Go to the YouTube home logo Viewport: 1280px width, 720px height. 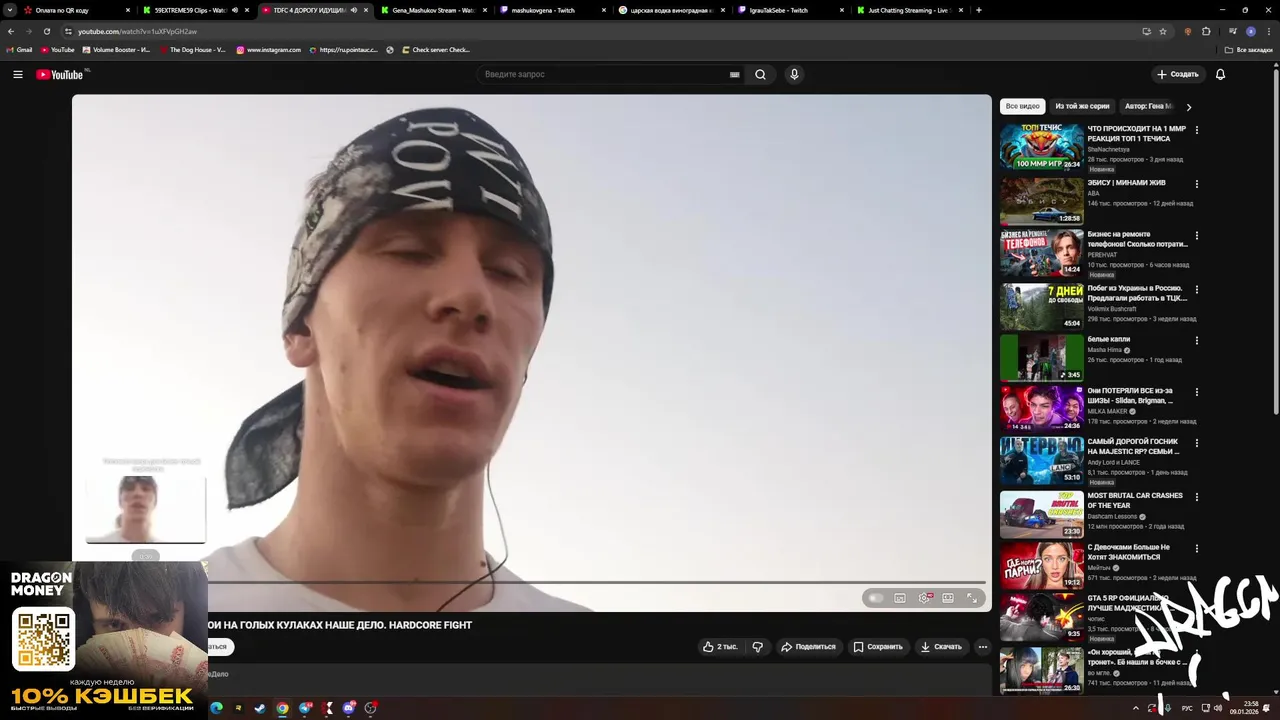click(x=60, y=74)
